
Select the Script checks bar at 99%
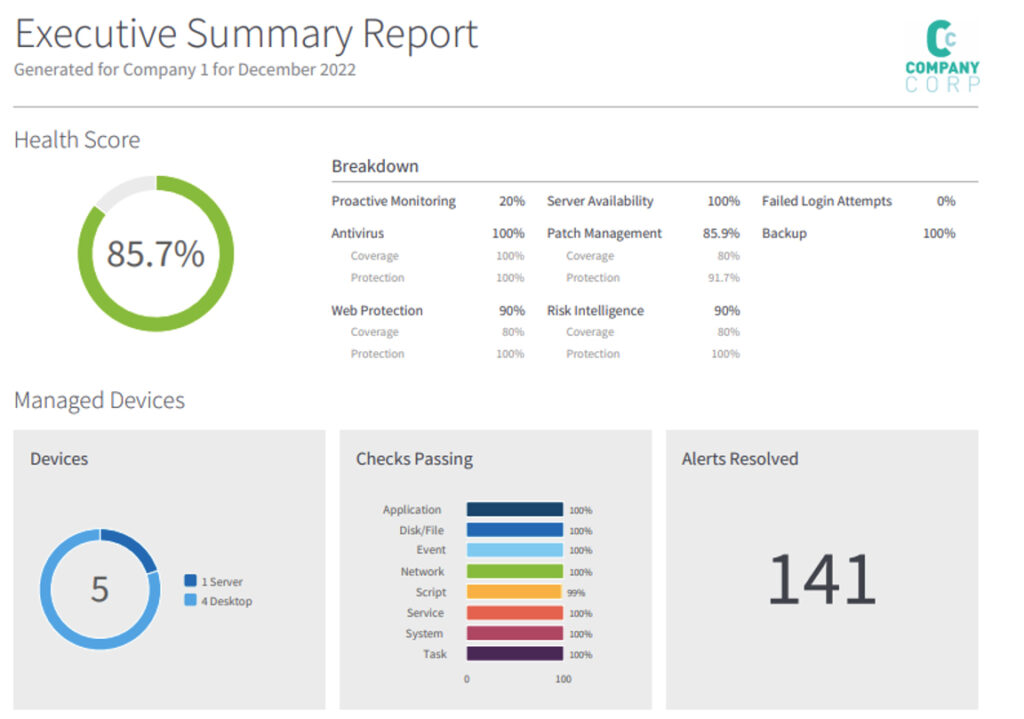pos(513,592)
